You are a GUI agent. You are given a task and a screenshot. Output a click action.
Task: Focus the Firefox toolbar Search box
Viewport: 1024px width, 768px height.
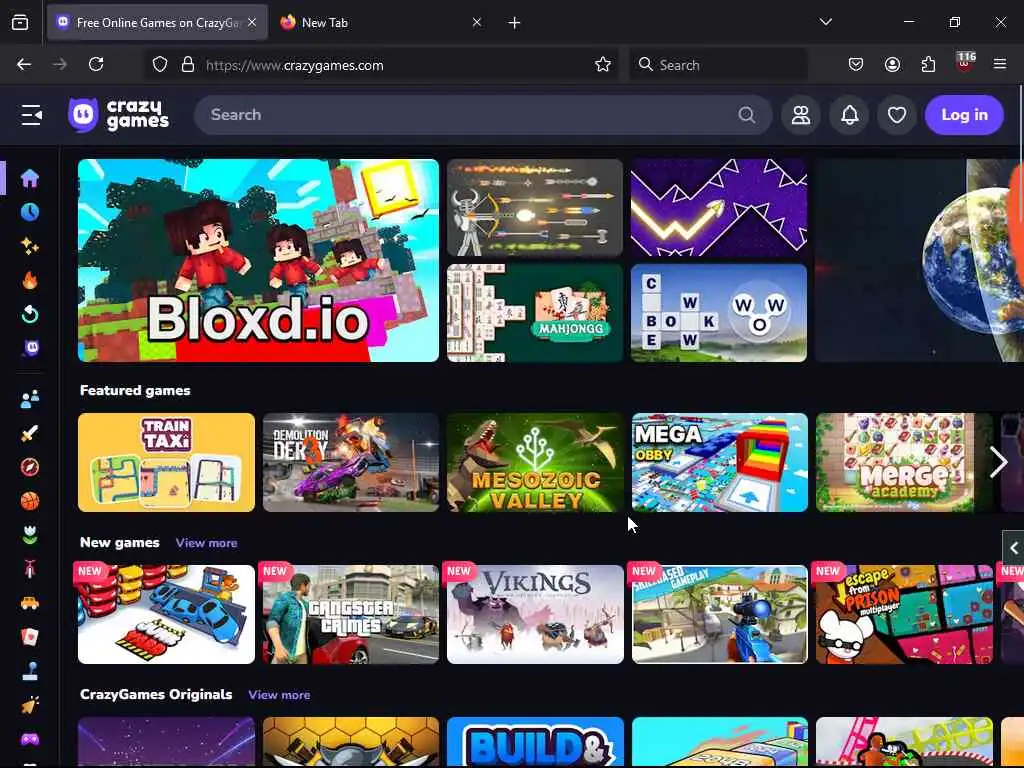click(718, 65)
